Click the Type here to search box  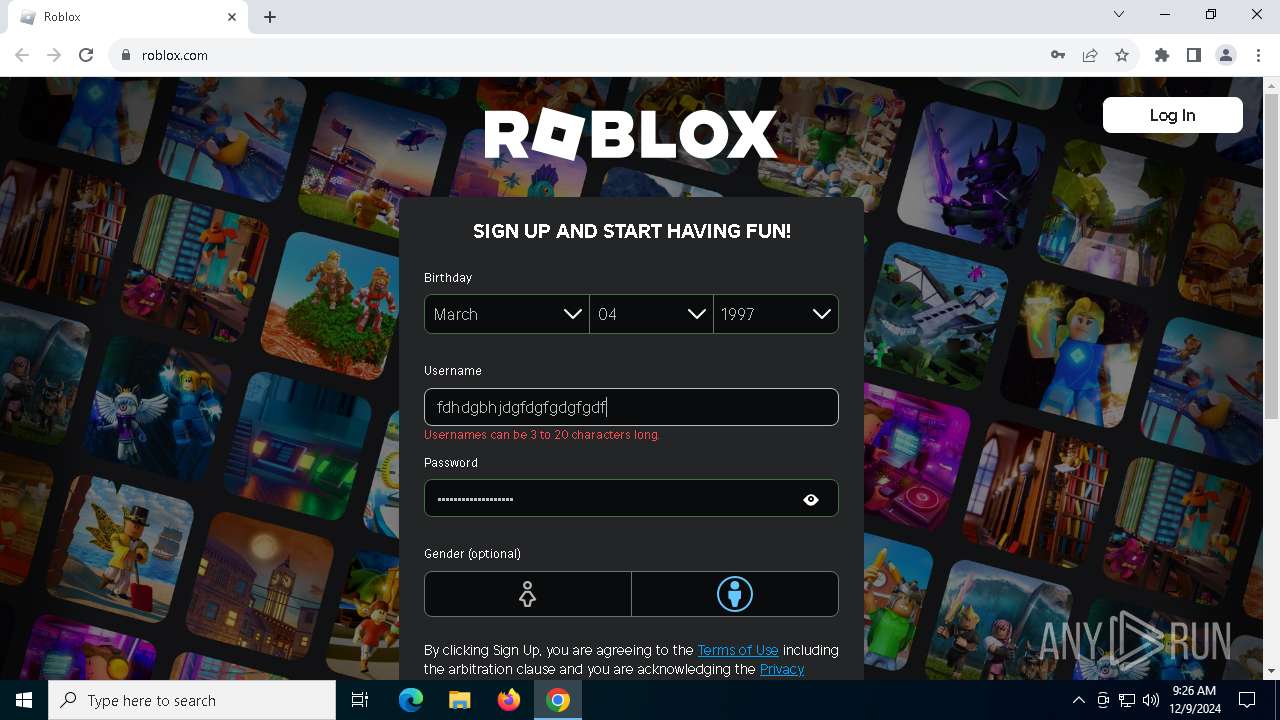click(x=192, y=700)
